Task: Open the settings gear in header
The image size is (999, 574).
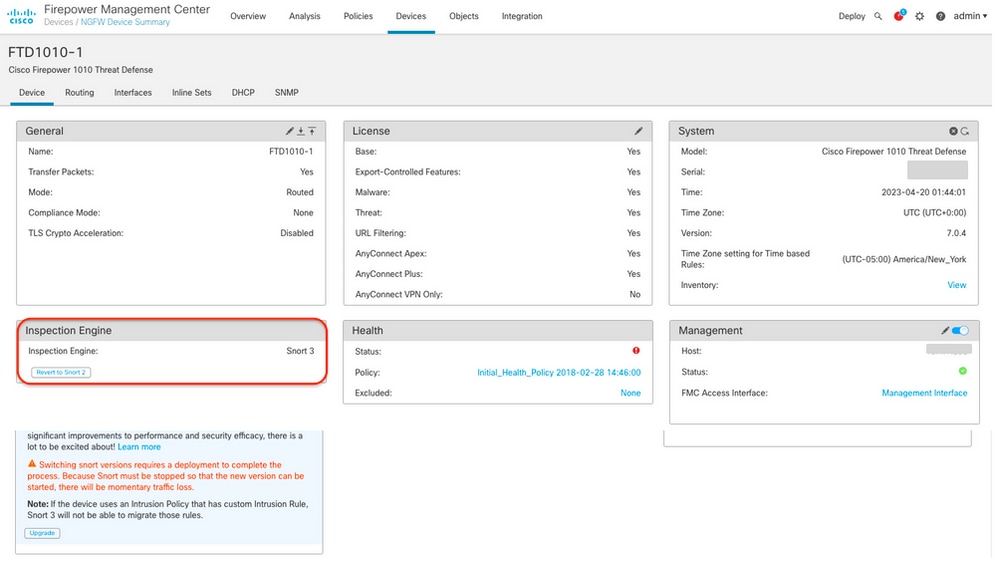Action: pos(919,16)
